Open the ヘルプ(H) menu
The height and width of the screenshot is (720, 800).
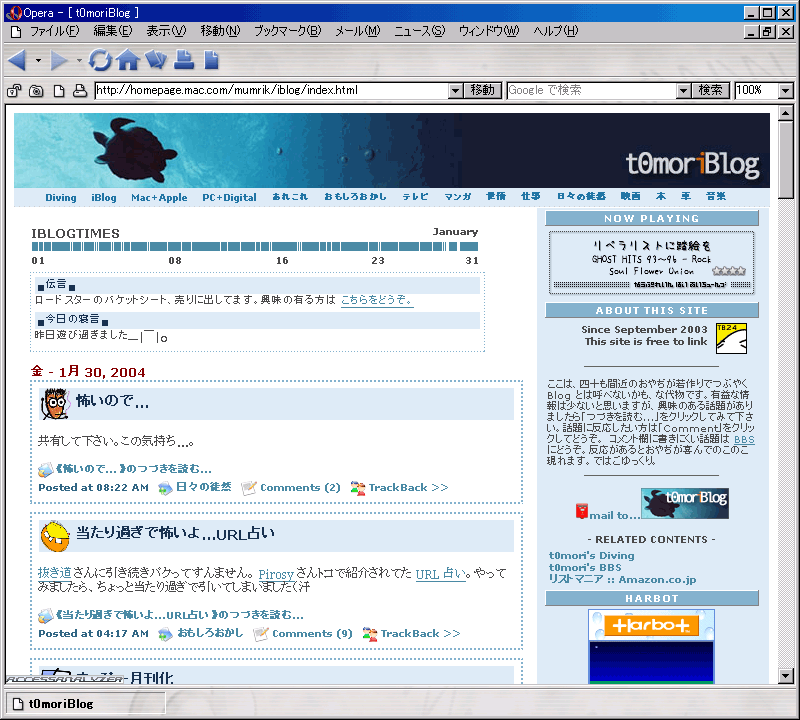point(556,32)
